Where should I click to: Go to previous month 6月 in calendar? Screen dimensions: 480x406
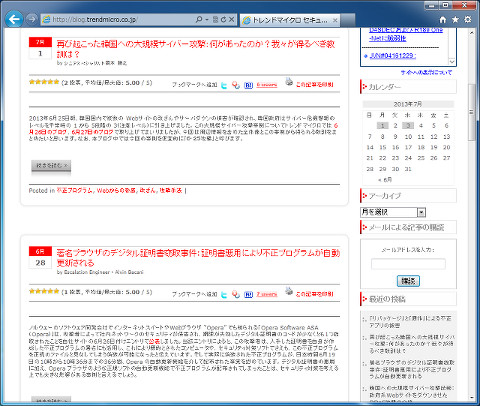pyautogui.click(x=385, y=180)
